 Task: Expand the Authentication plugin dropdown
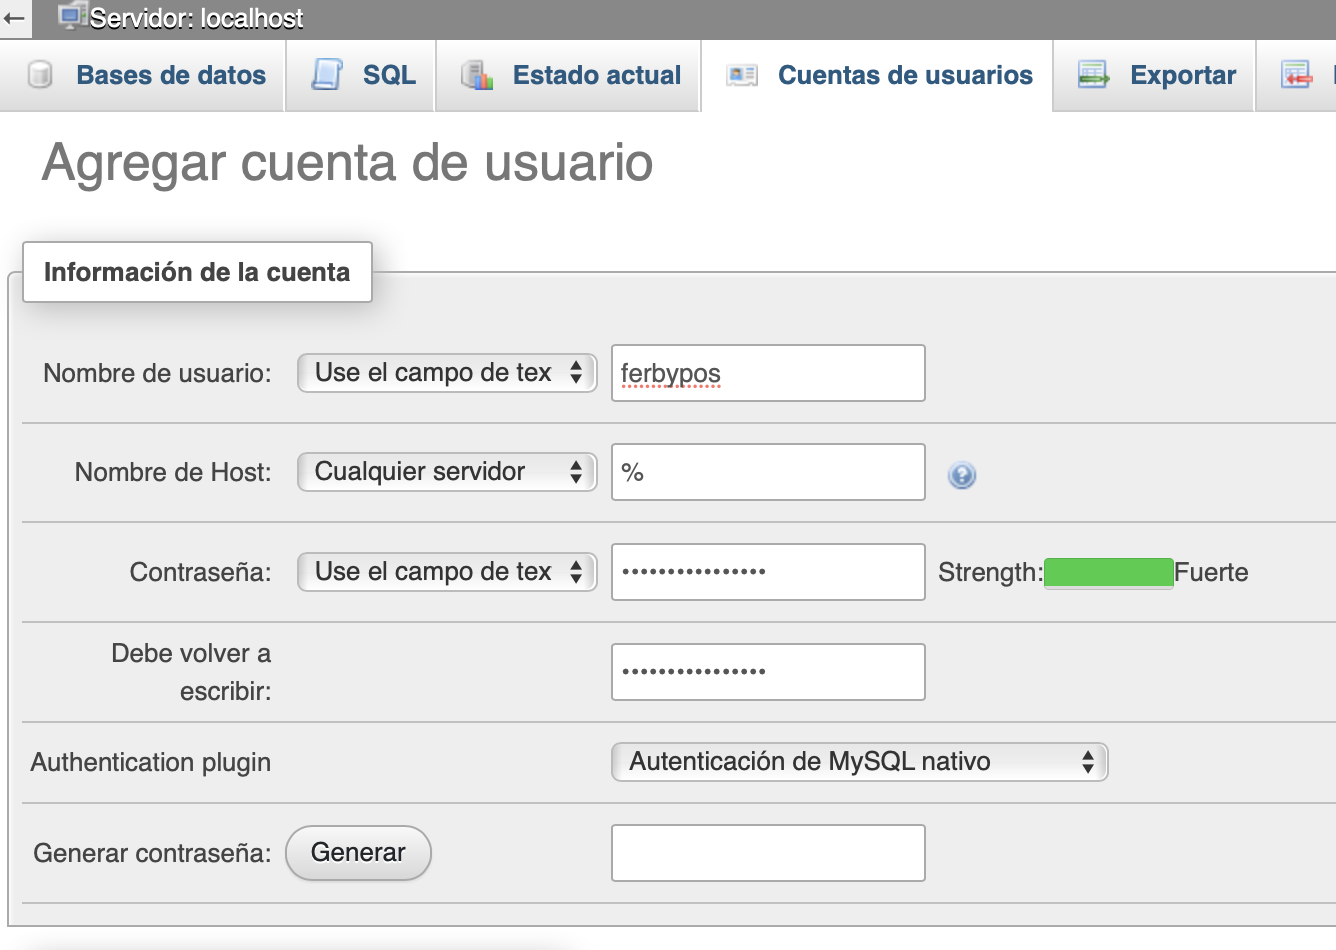click(x=859, y=762)
